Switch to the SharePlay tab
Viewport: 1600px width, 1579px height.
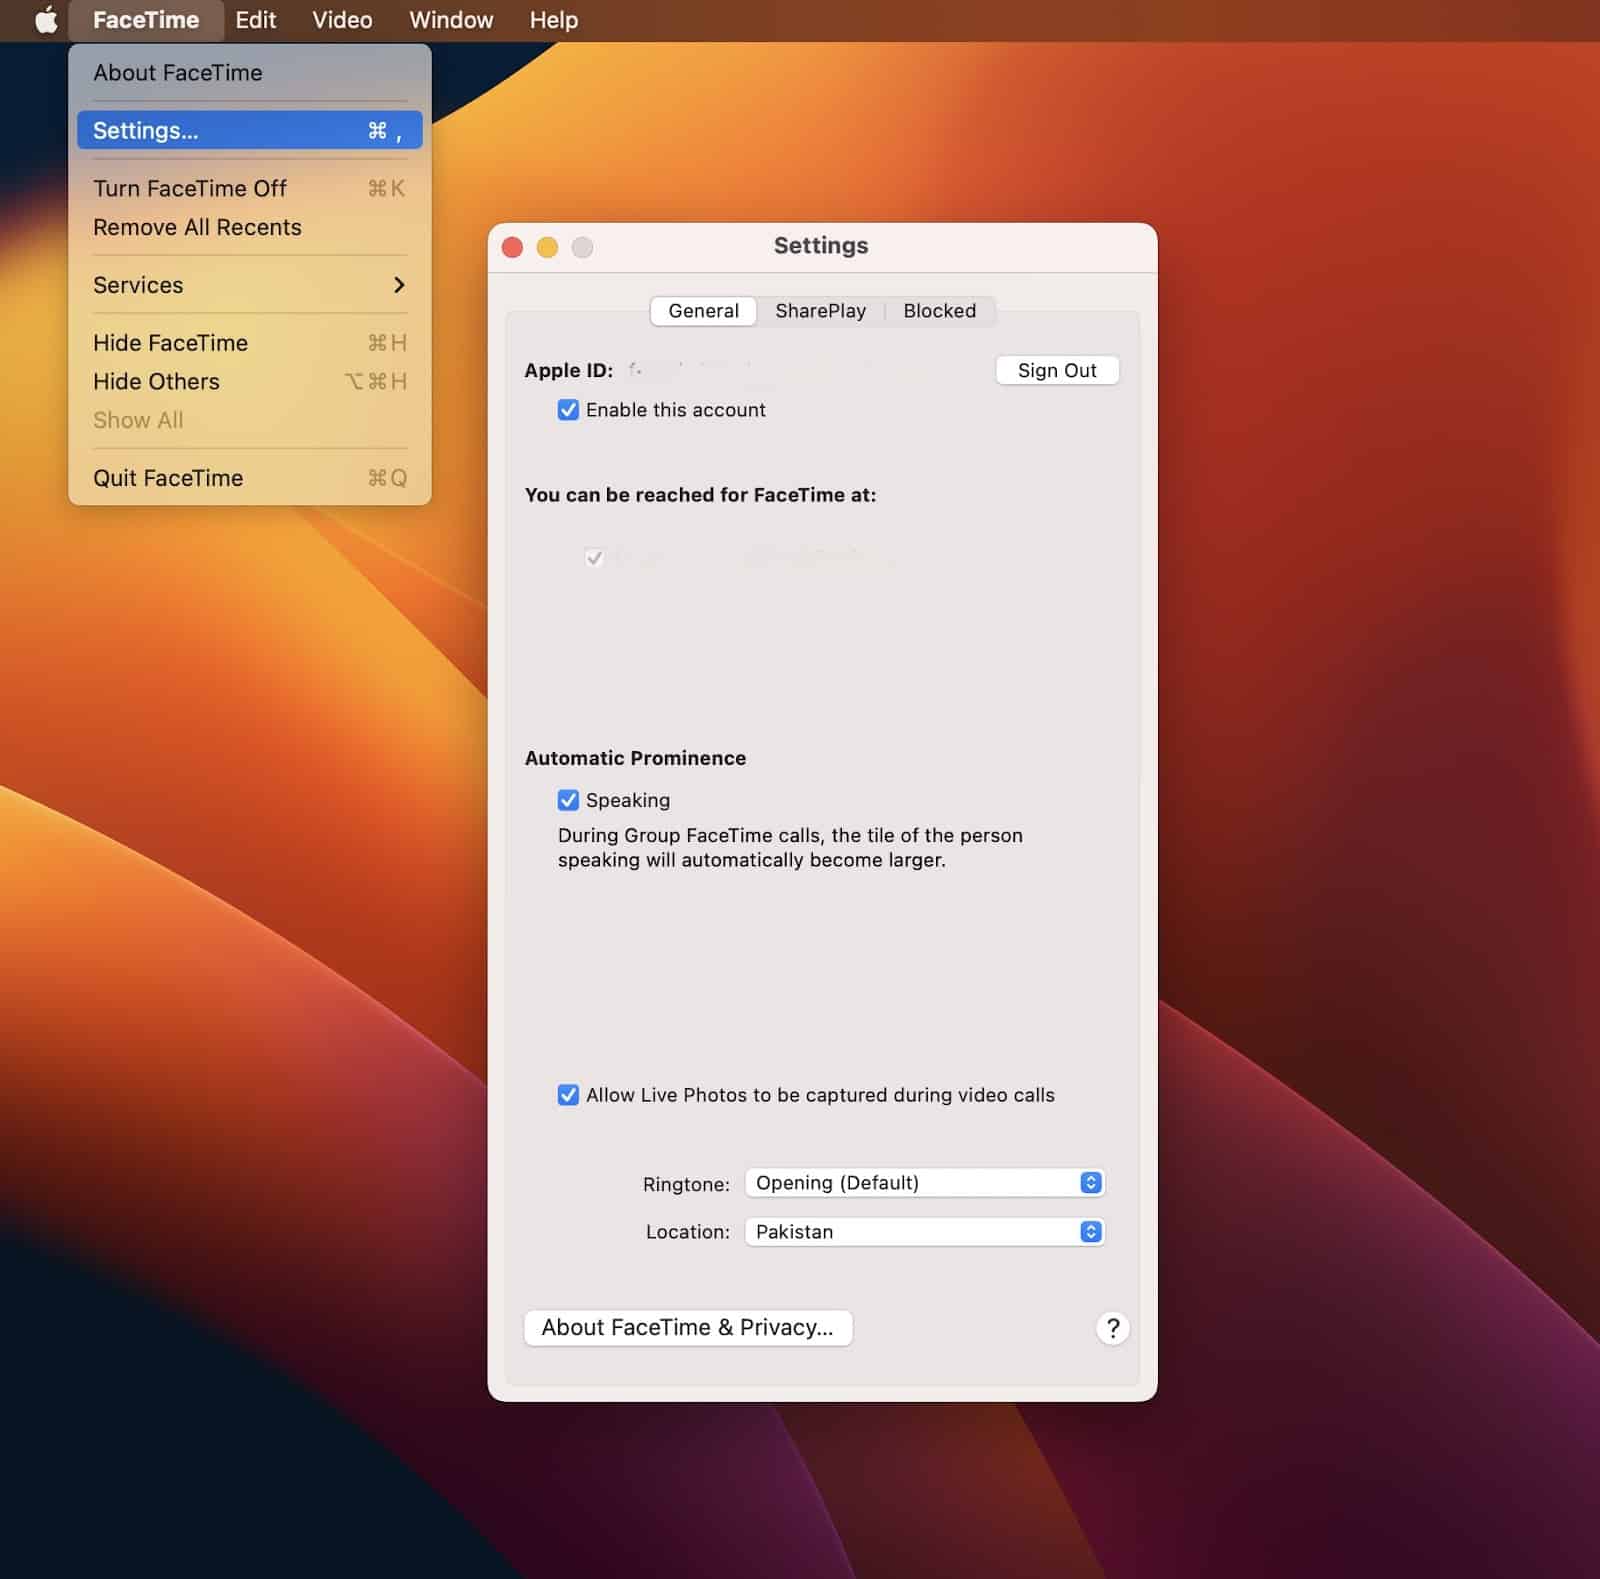[x=821, y=311]
